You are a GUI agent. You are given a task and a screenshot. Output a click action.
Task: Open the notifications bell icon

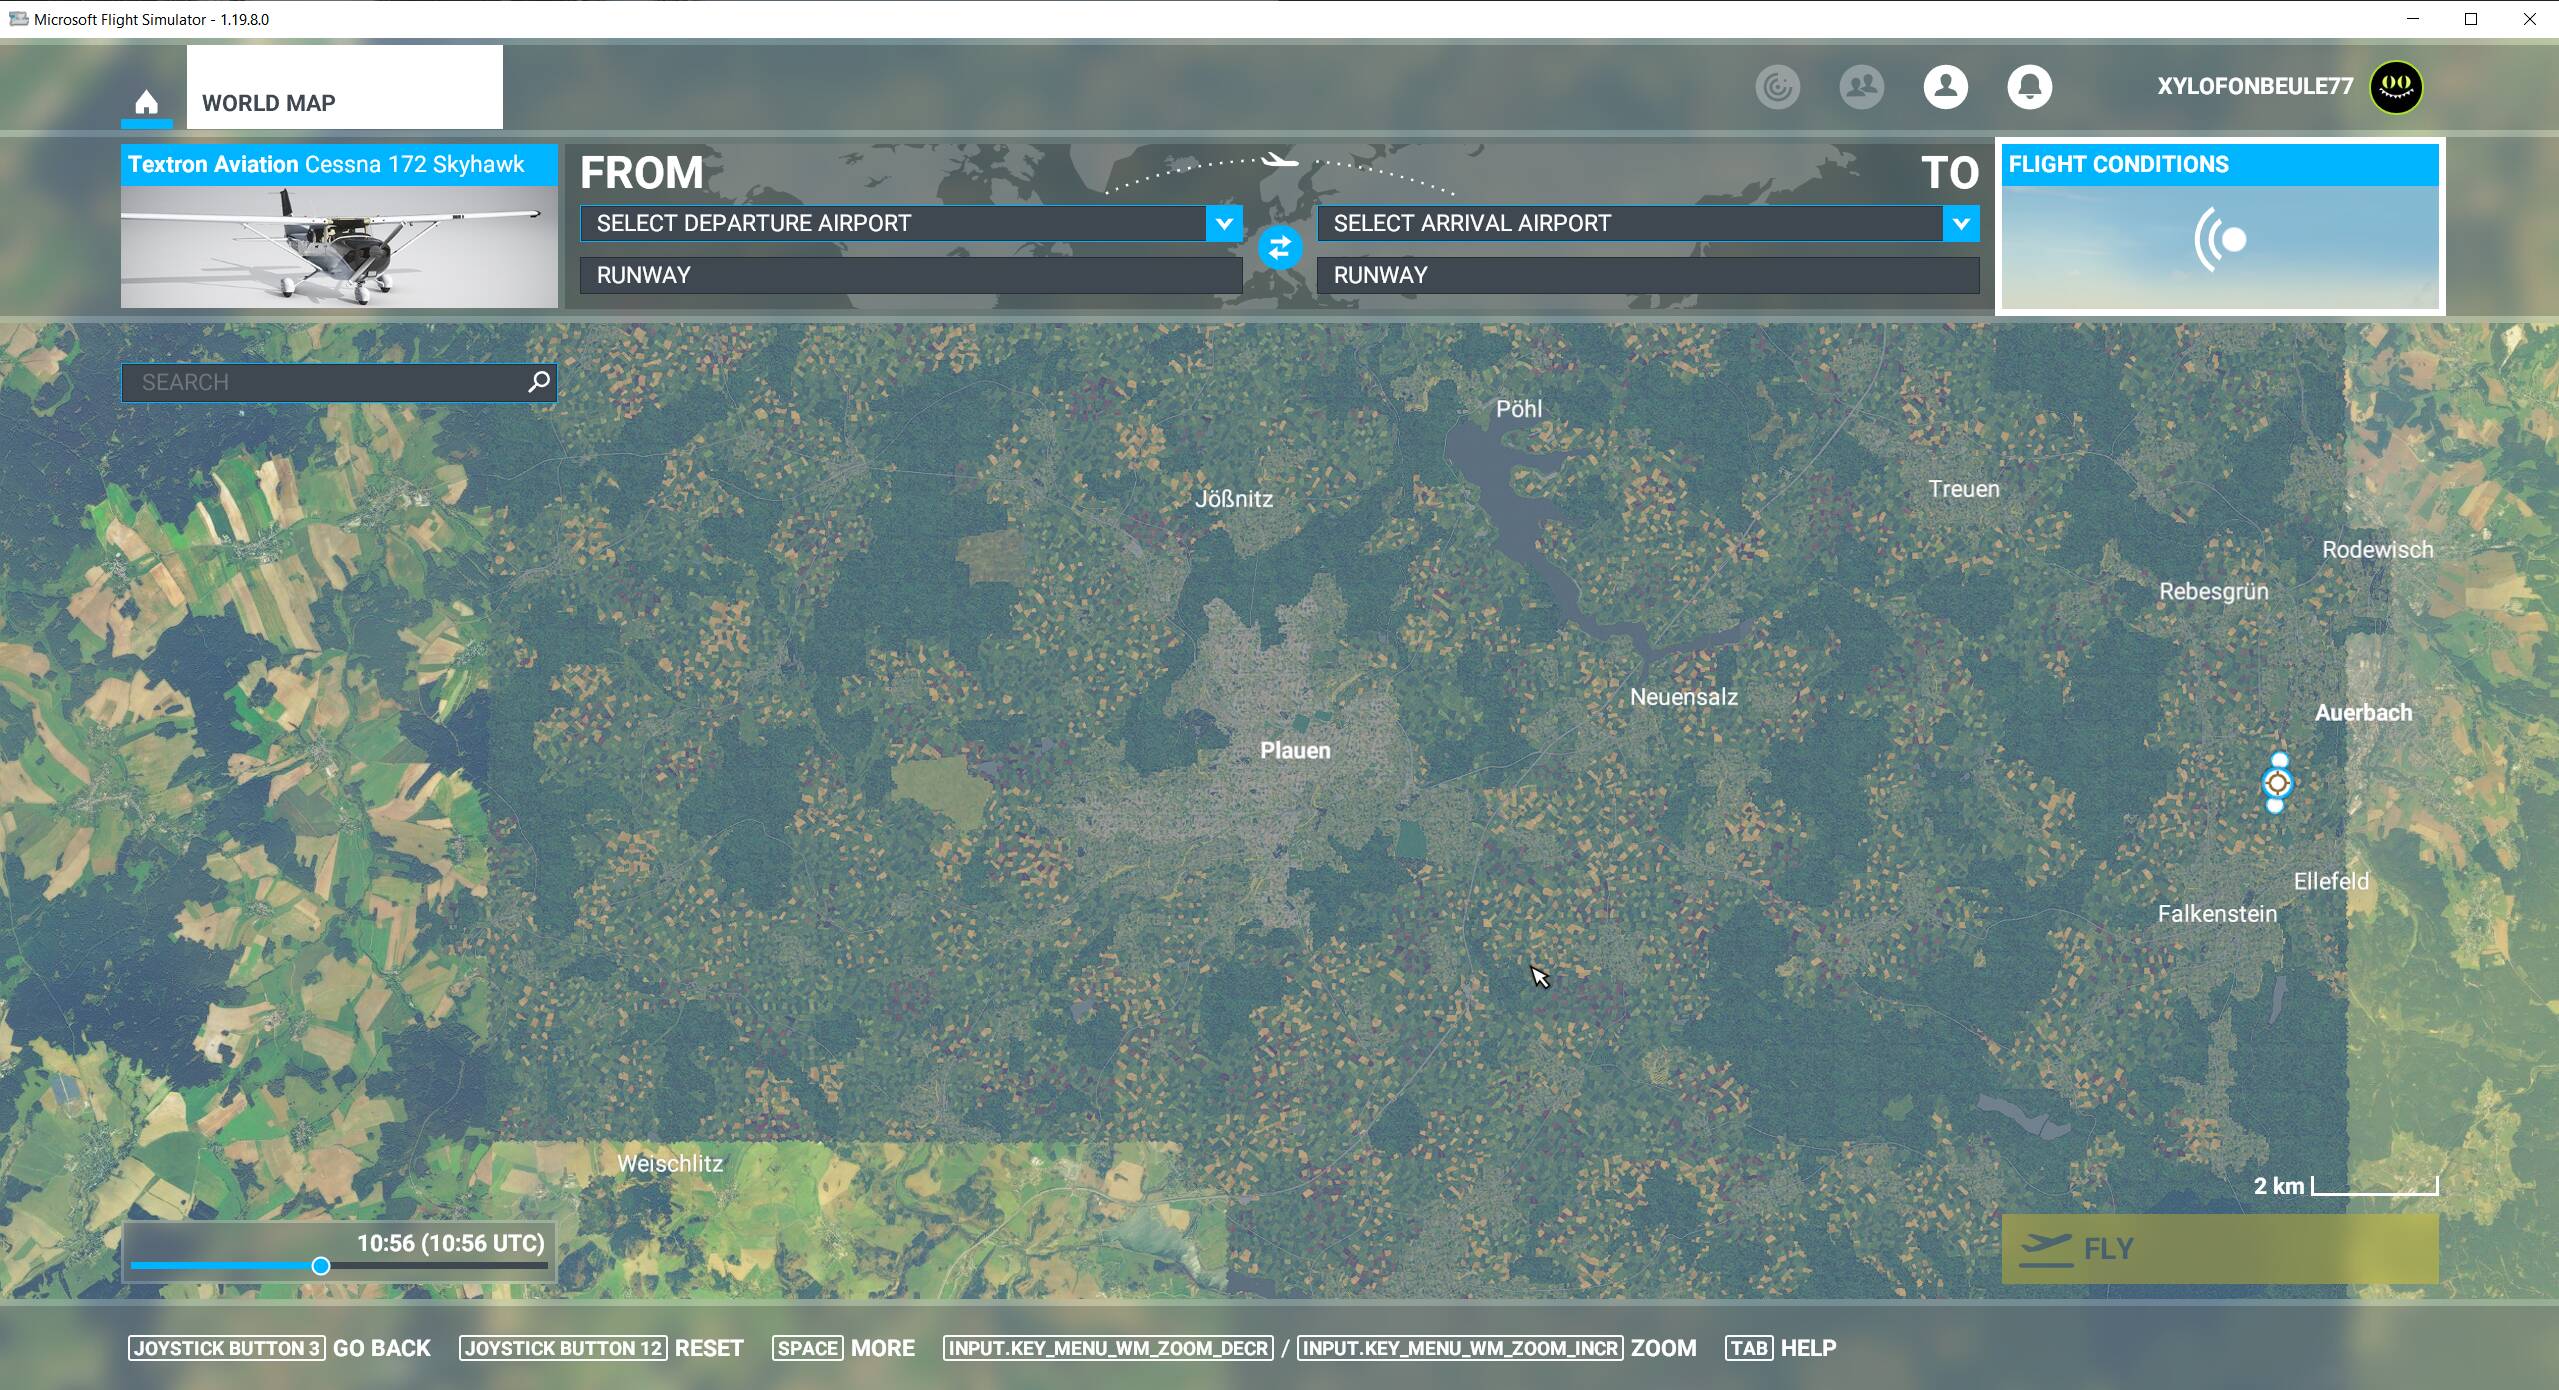(x=2029, y=87)
